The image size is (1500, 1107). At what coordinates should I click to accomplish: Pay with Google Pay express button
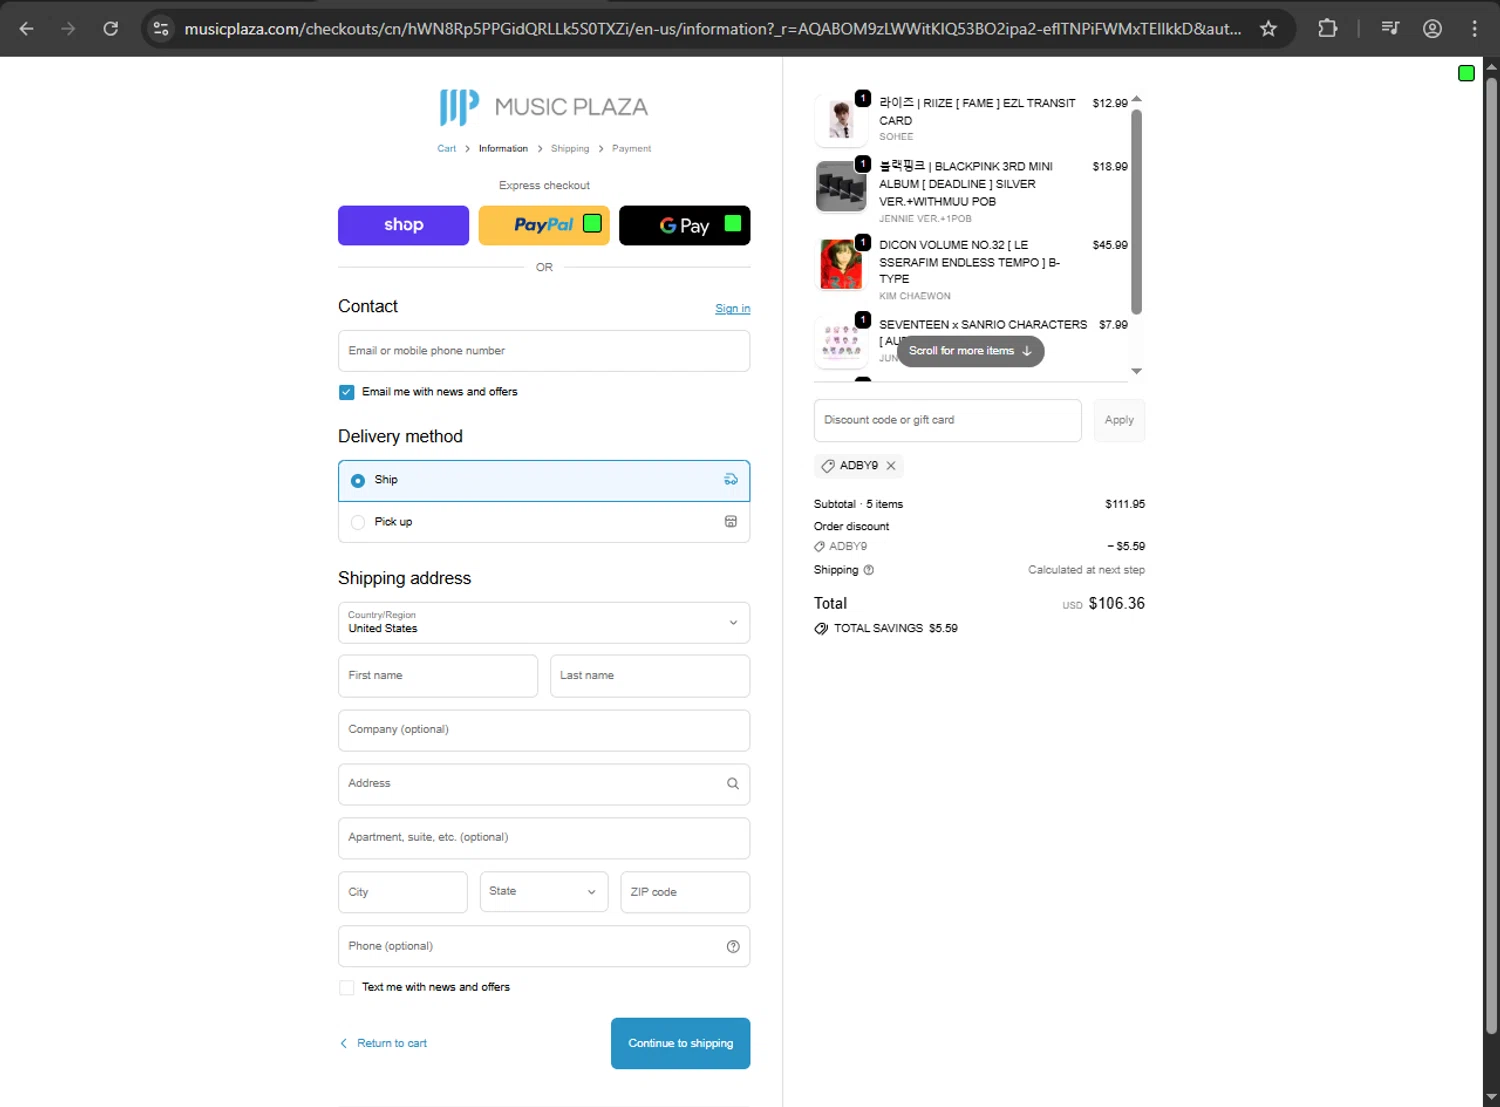[685, 225]
